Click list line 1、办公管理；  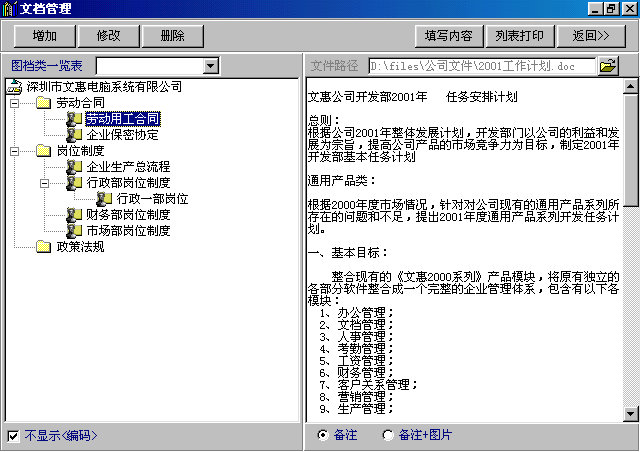coord(357,313)
